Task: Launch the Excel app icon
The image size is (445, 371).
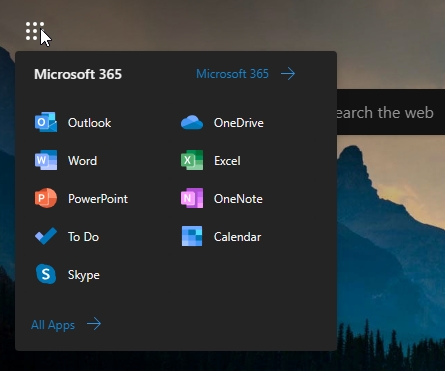Action: (192, 160)
